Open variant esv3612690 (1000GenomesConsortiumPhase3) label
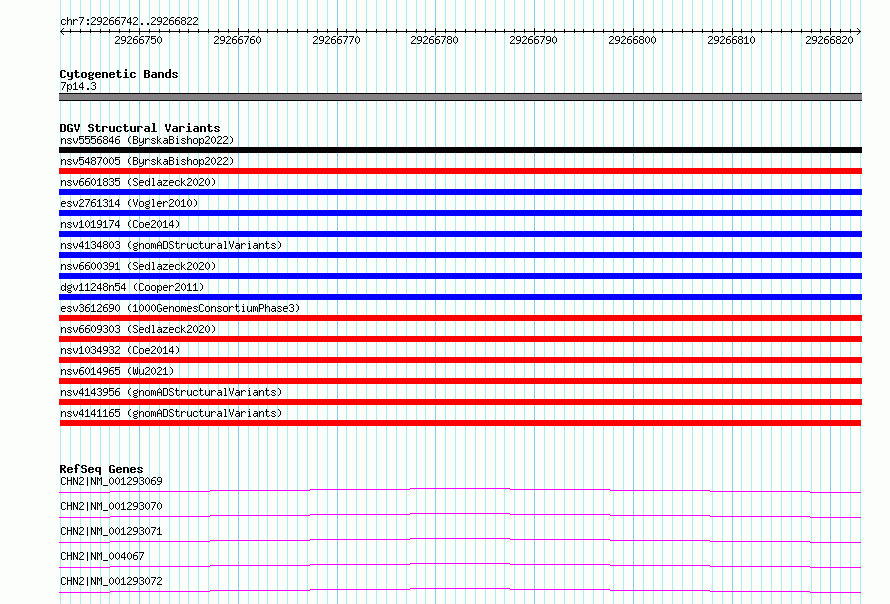Screen dimensions: 890x604 pyautogui.click(x=180, y=308)
